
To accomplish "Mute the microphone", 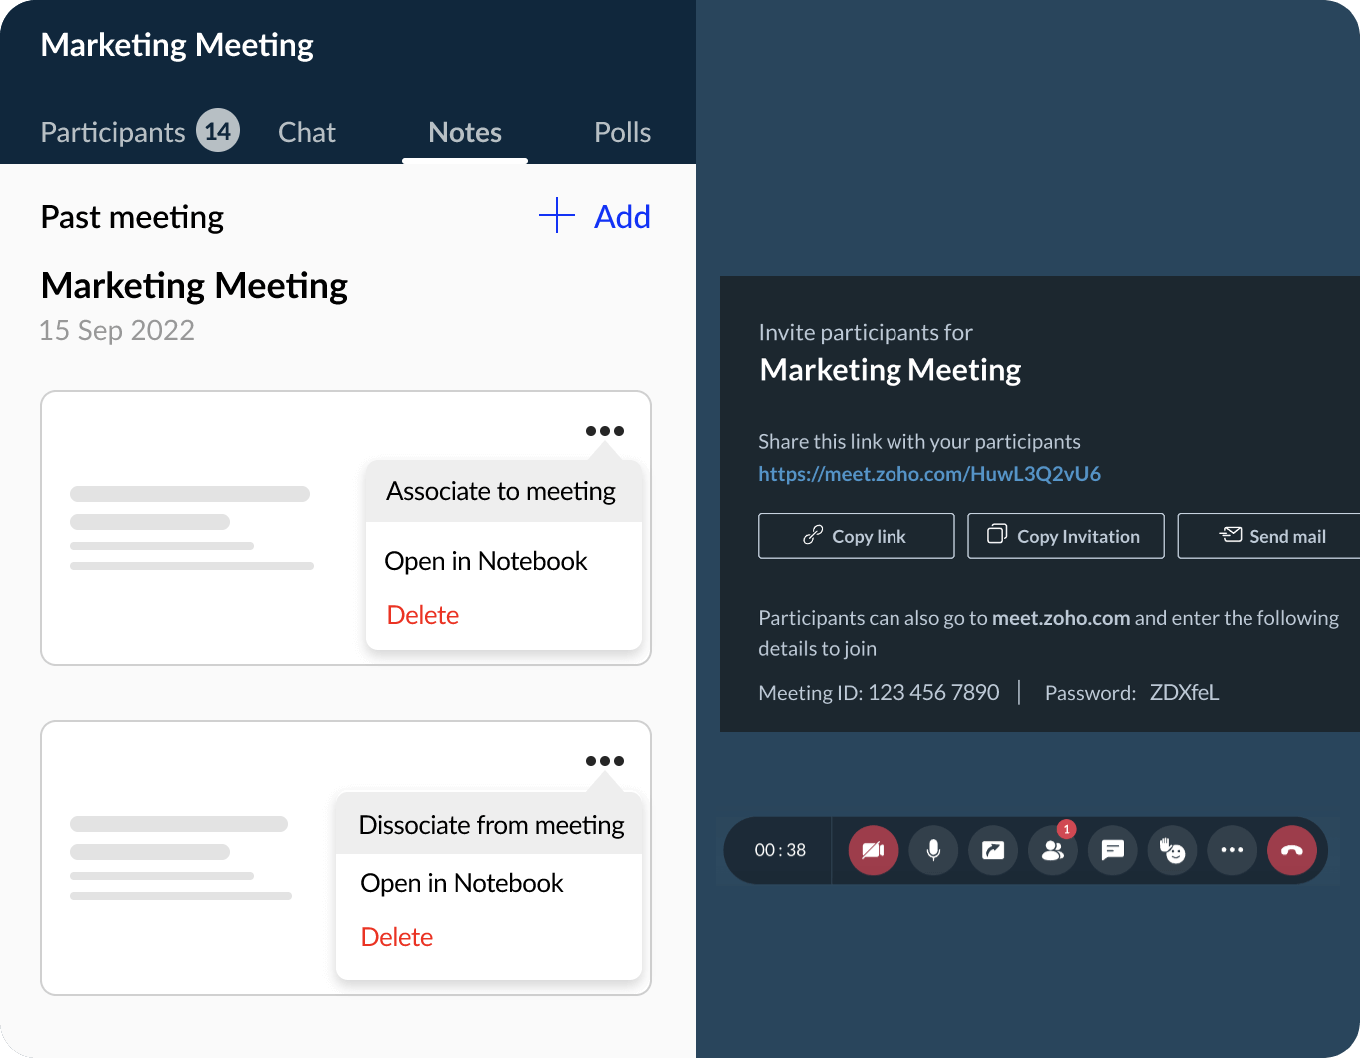I will click(x=933, y=850).
